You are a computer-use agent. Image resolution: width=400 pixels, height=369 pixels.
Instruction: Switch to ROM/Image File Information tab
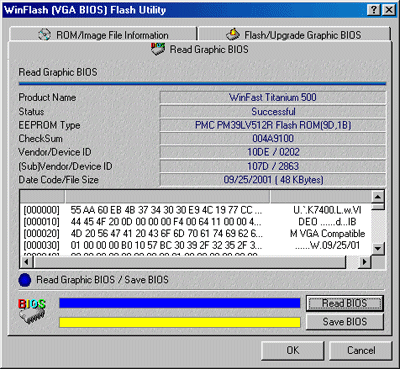pos(103,35)
